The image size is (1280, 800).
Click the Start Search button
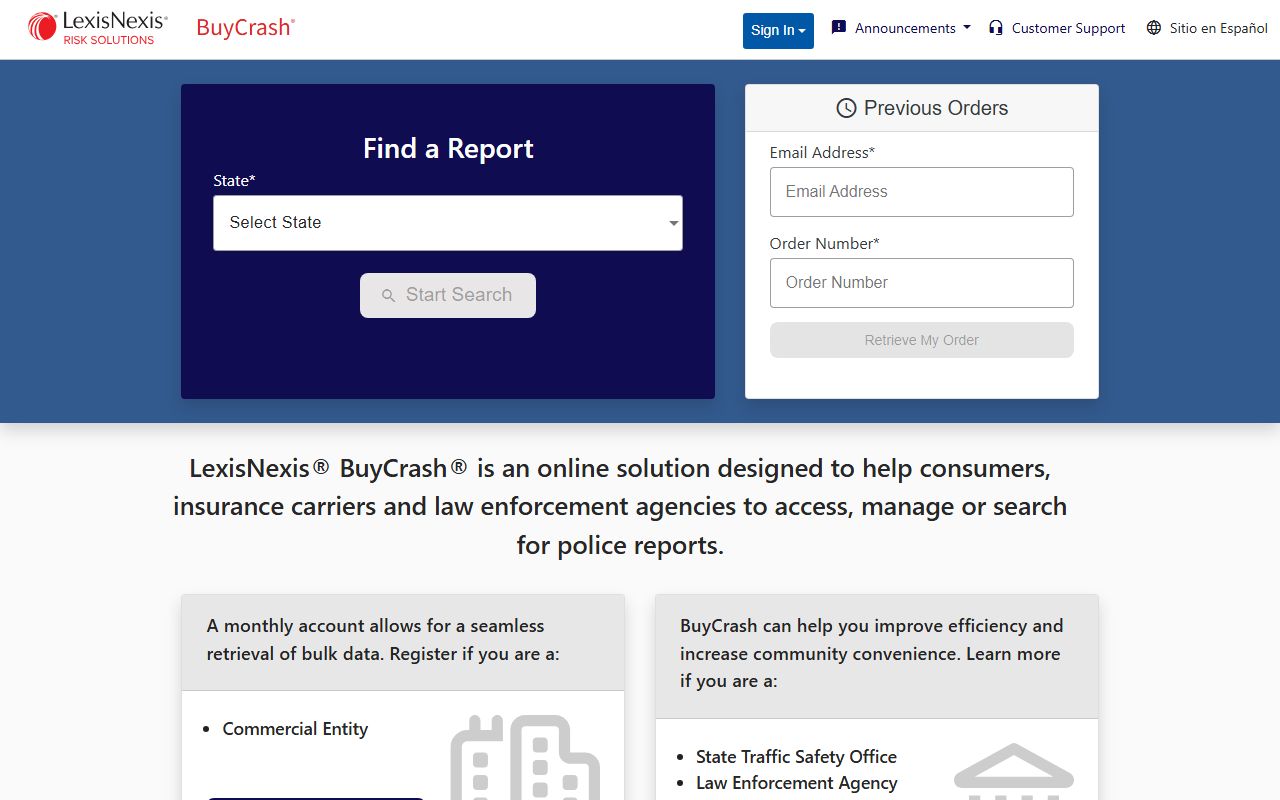pos(448,295)
